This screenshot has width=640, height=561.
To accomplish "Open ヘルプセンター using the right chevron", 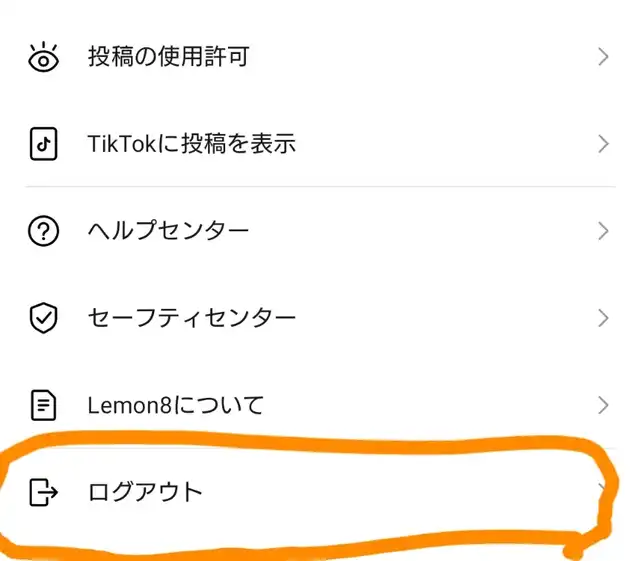I will point(603,231).
